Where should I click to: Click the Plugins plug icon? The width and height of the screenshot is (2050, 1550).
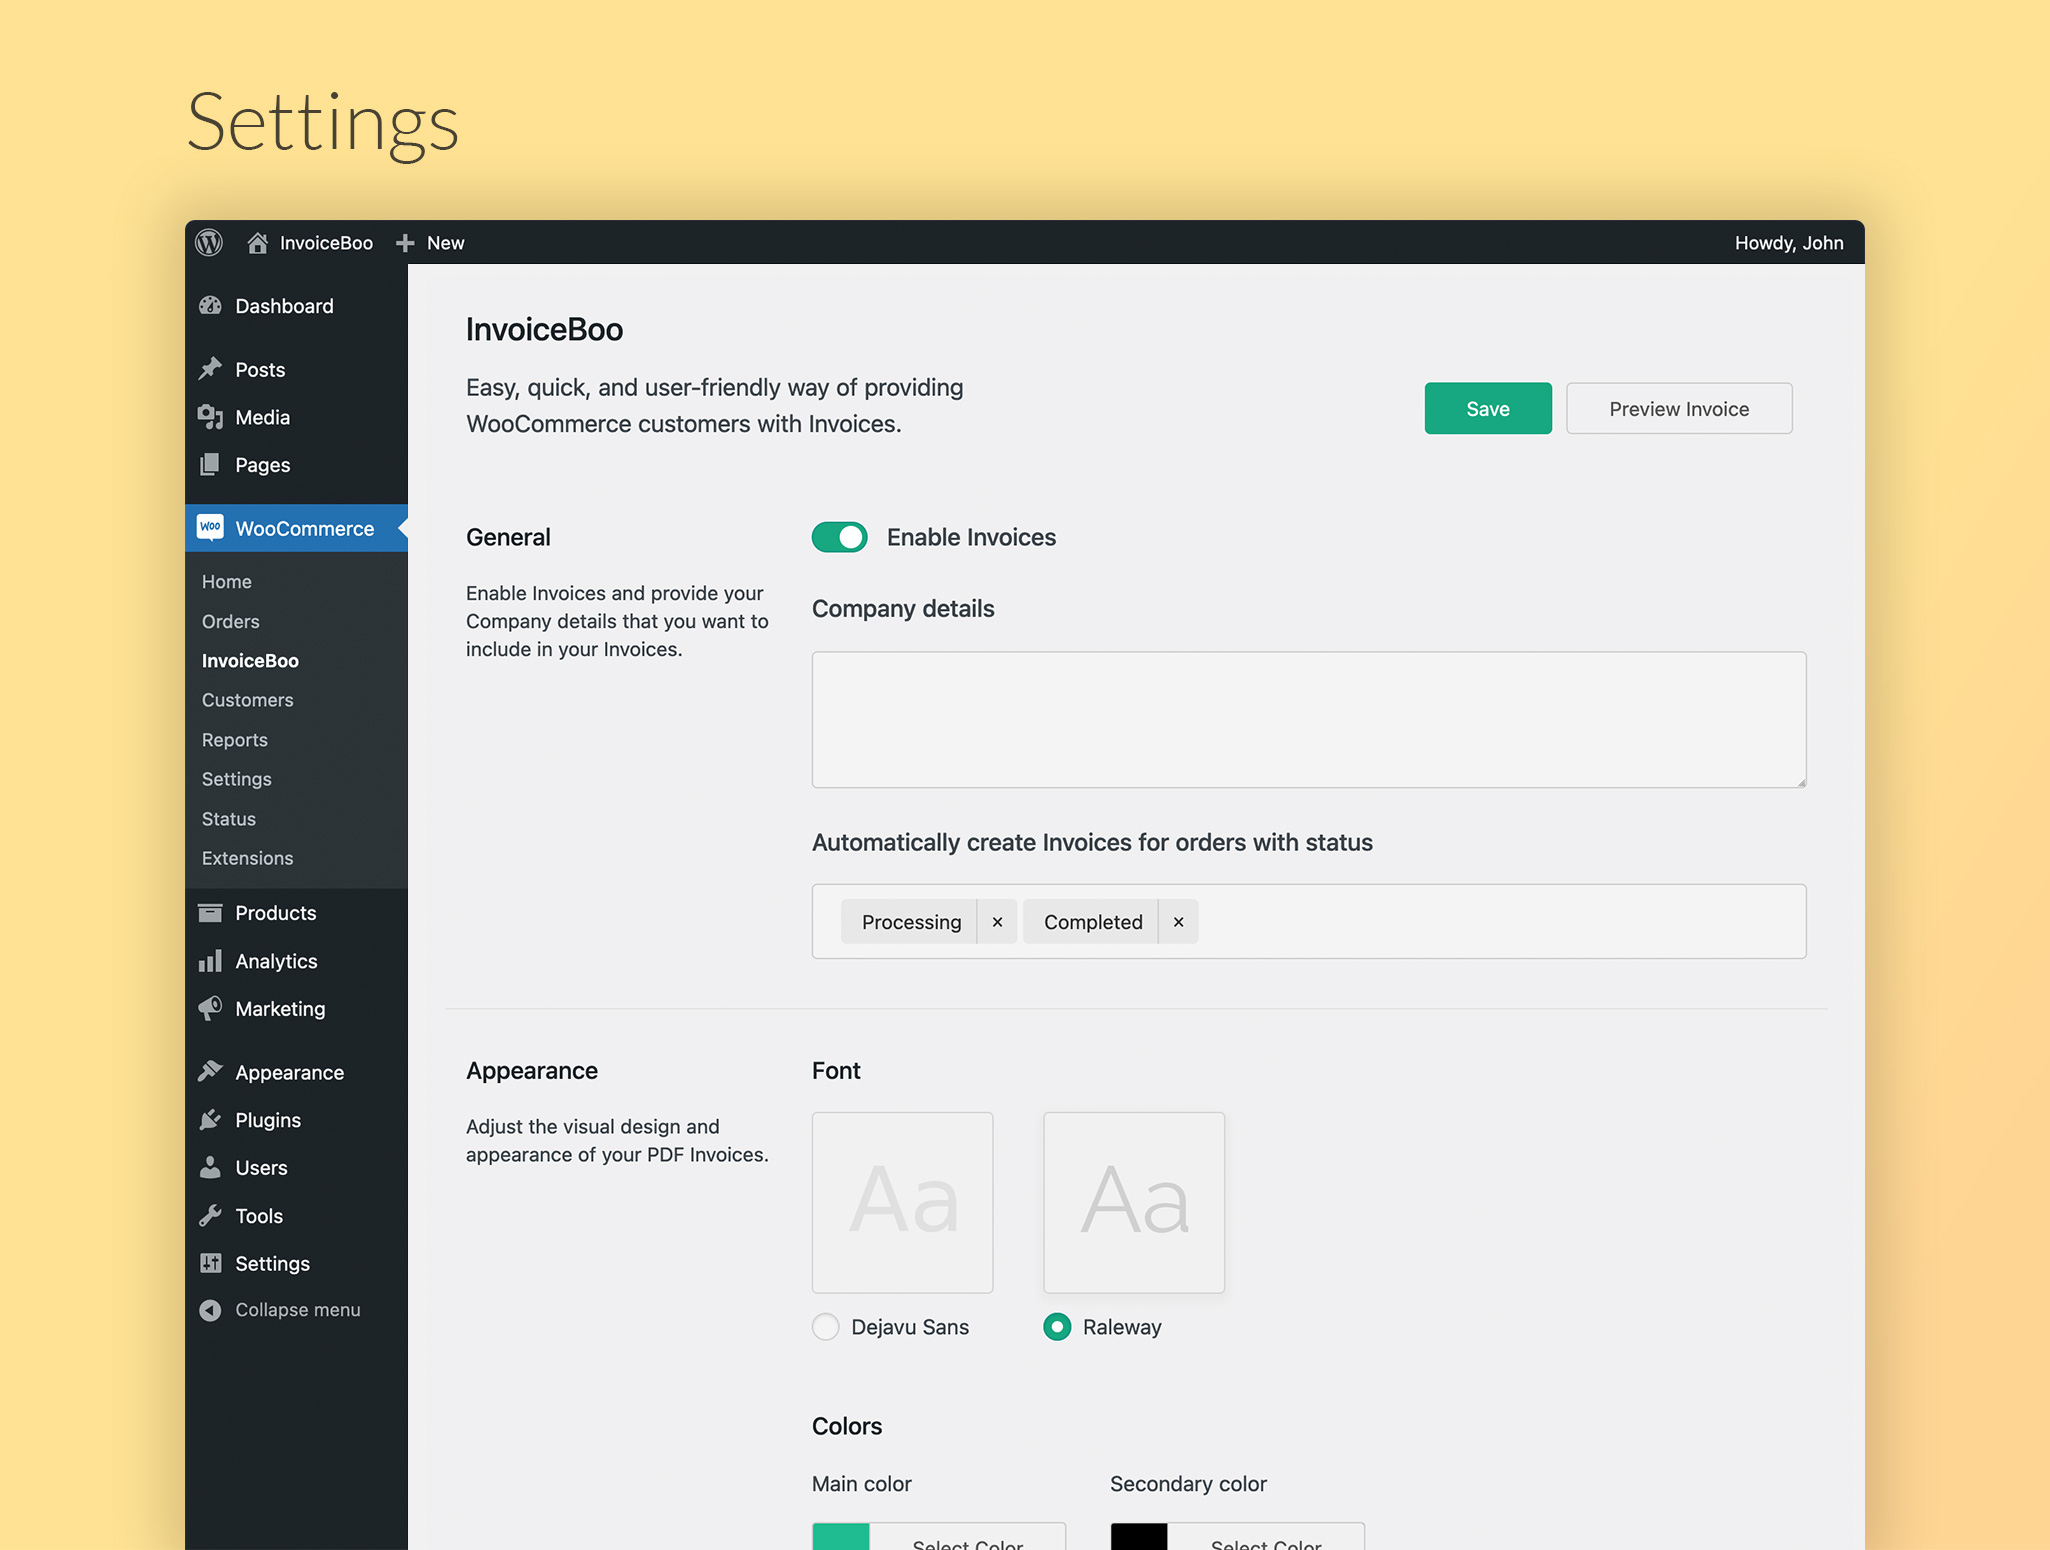(211, 1120)
